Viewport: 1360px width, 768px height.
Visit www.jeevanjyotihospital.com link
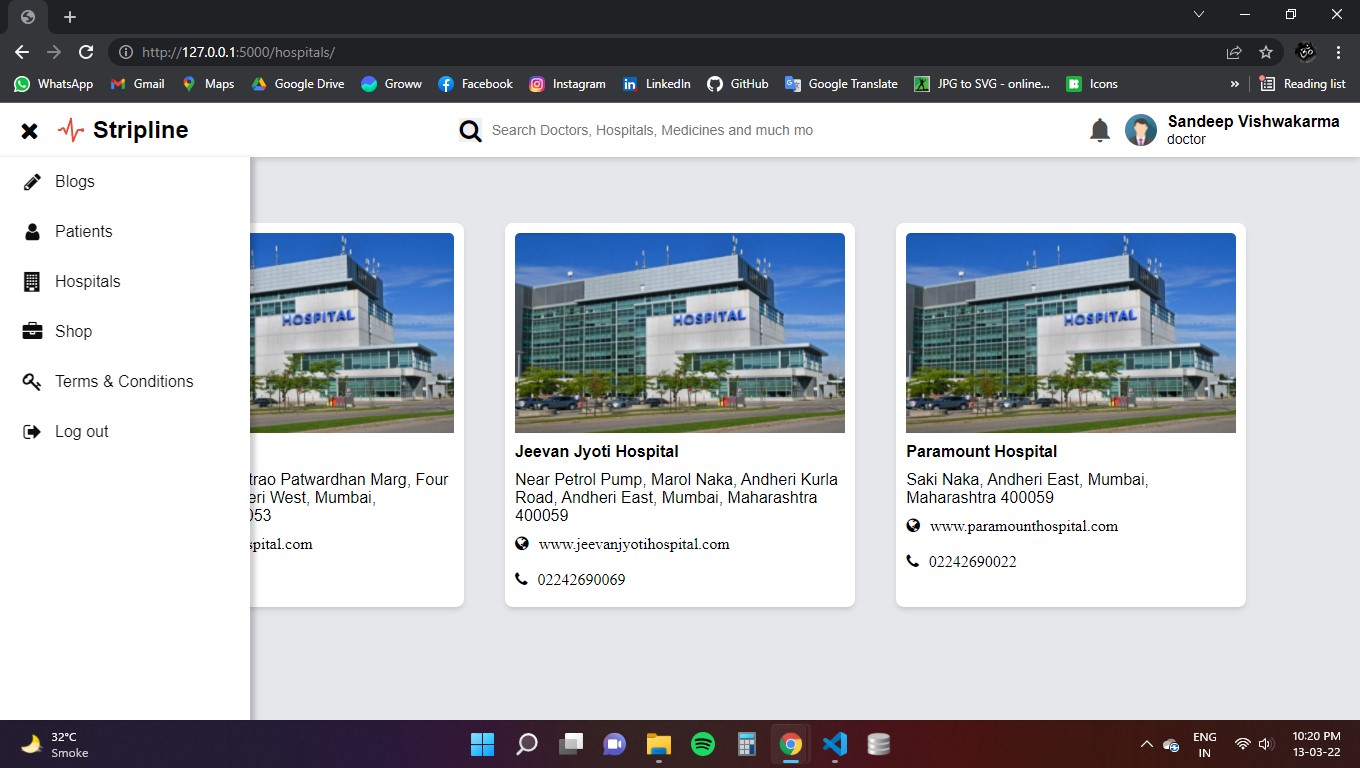pyautogui.click(x=634, y=544)
